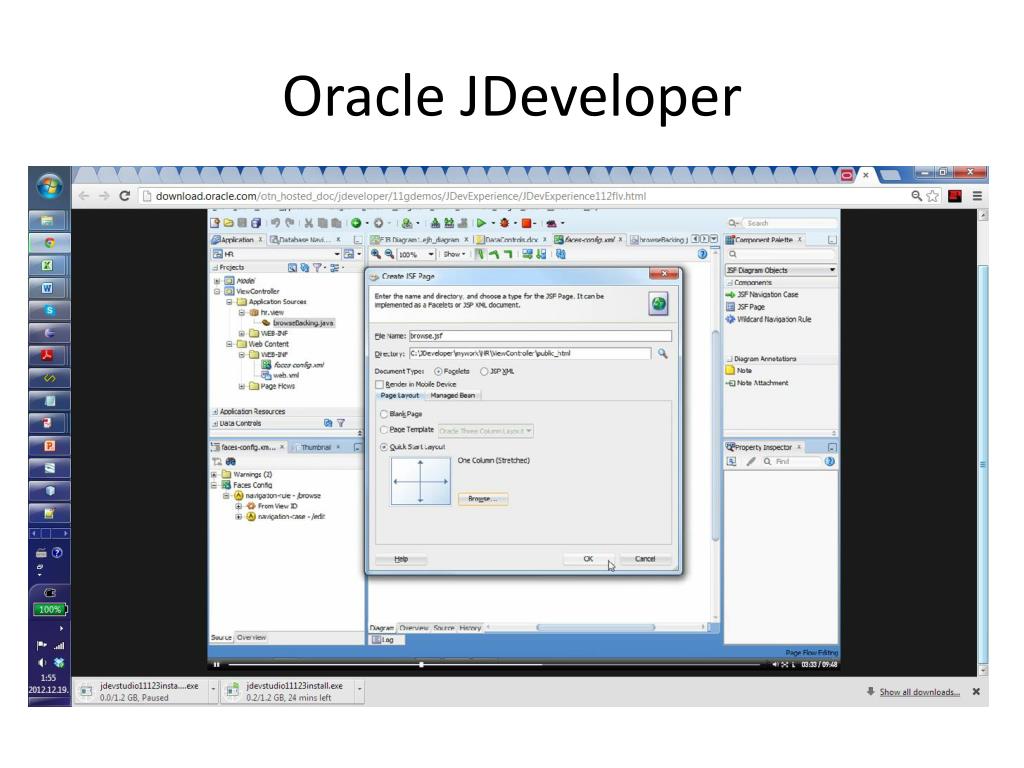The width and height of the screenshot is (1024, 768).
Task: Click the JSF Page palette item
Action: click(745, 307)
